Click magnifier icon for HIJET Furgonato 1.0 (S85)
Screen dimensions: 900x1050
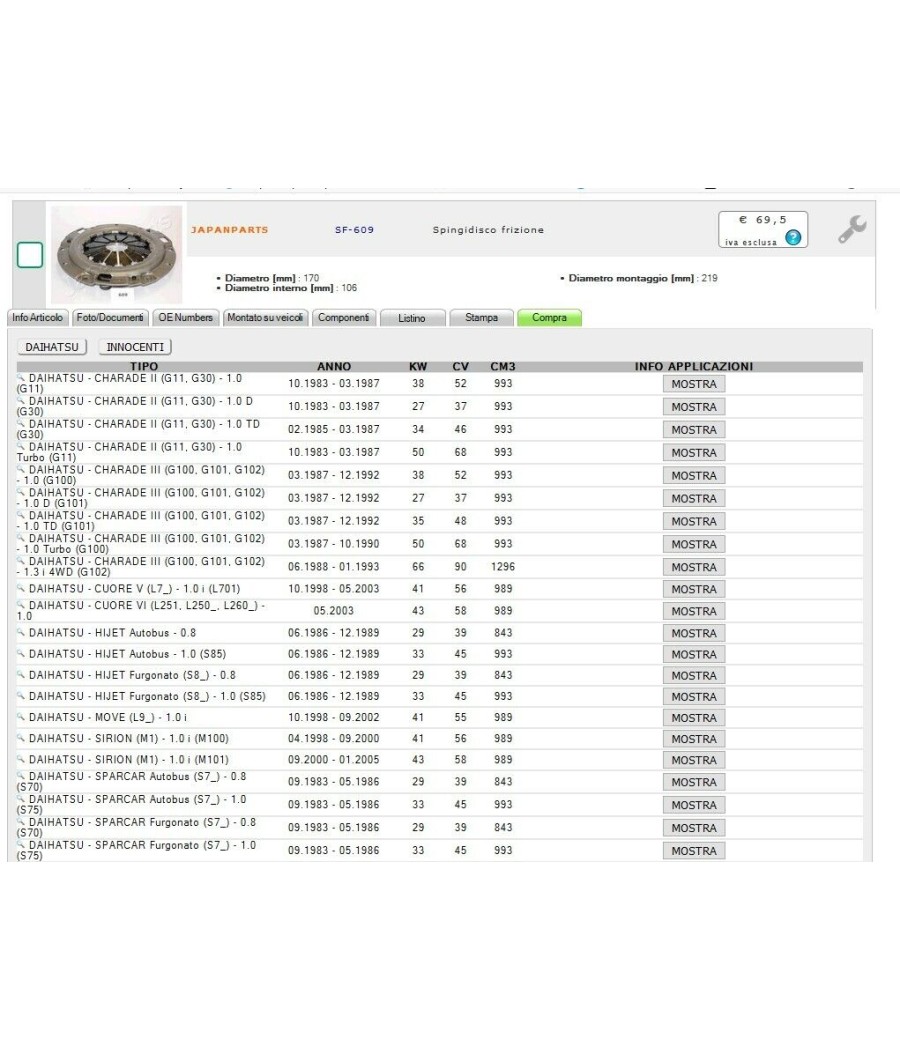tap(21, 696)
